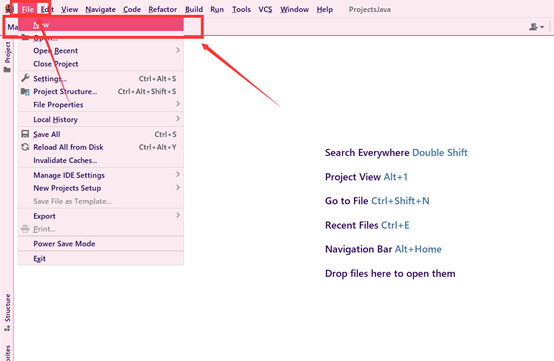Click Save All

click(x=101, y=134)
